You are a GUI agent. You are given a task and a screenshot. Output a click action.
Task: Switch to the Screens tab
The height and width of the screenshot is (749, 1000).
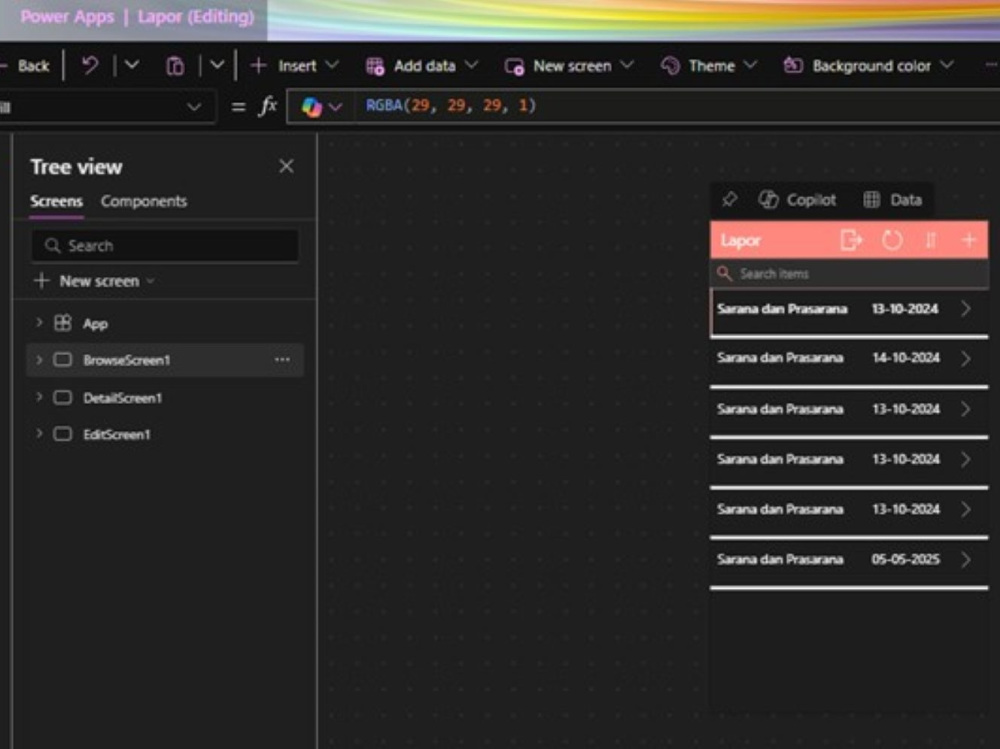click(x=56, y=202)
